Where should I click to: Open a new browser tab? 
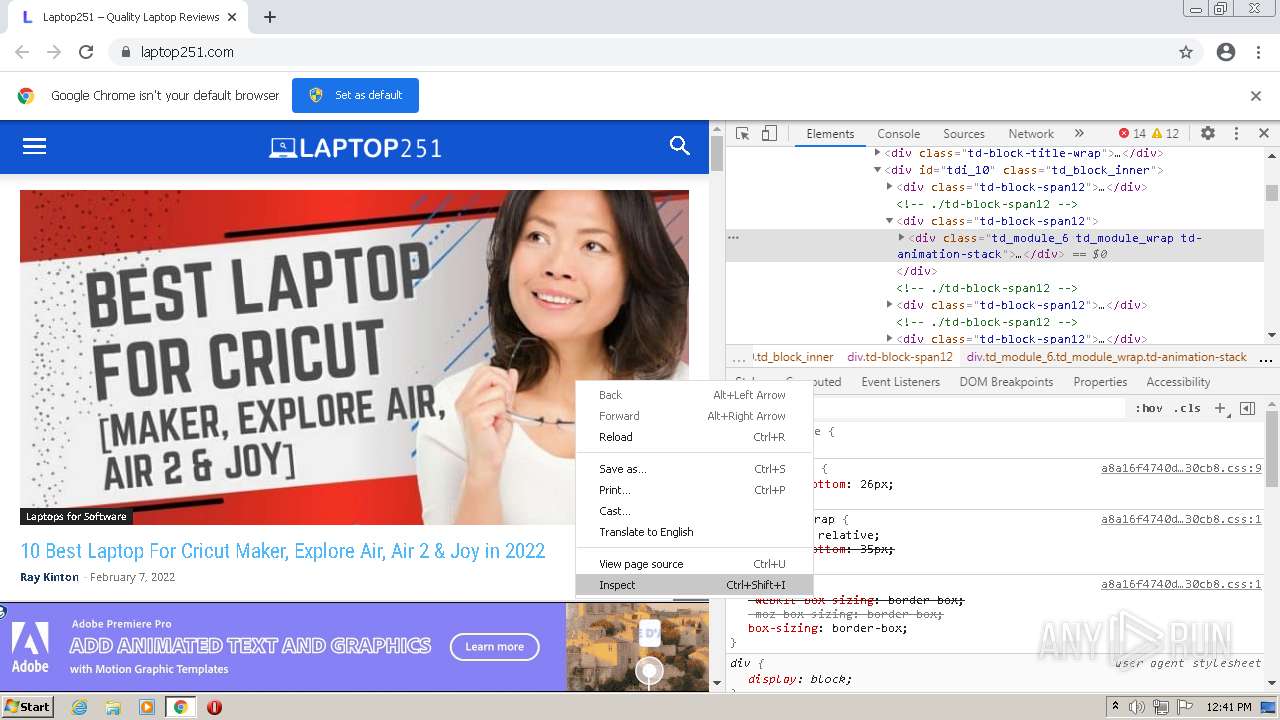coord(270,17)
